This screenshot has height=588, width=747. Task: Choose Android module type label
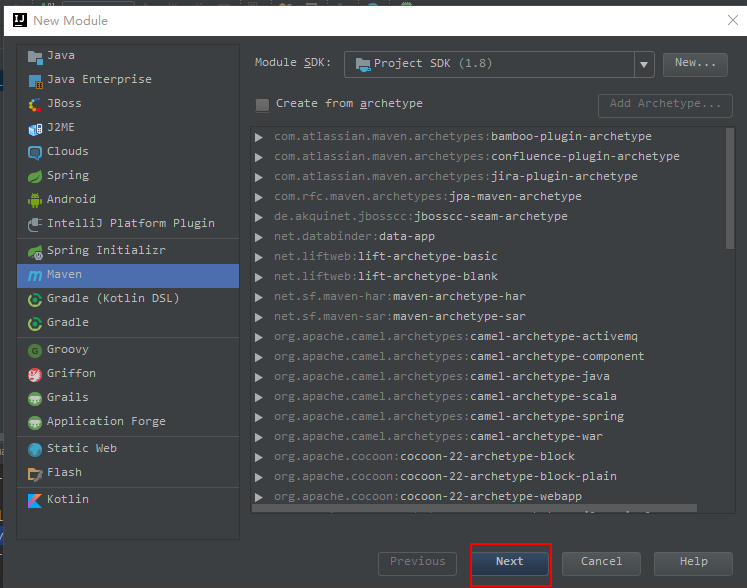71,199
